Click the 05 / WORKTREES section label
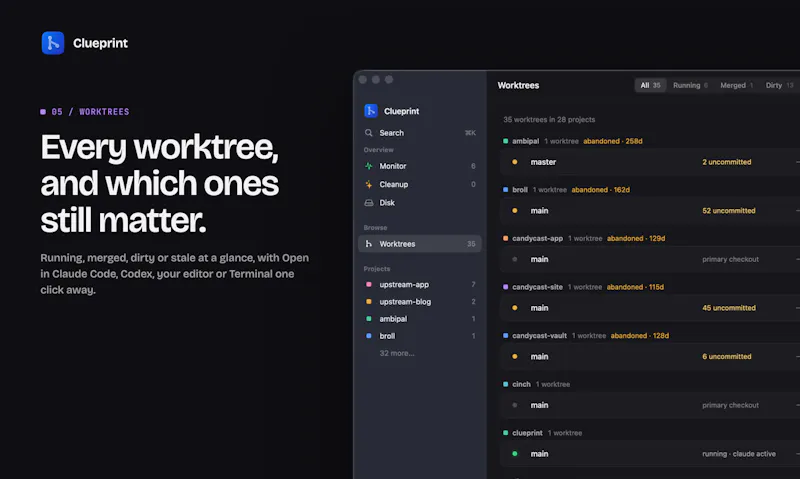The image size is (800, 479). point(85,112)
